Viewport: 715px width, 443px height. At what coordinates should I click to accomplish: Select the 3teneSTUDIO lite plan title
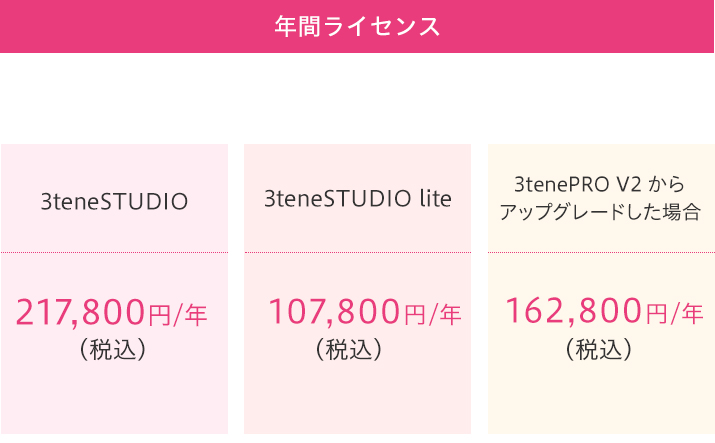pos(358,199)
